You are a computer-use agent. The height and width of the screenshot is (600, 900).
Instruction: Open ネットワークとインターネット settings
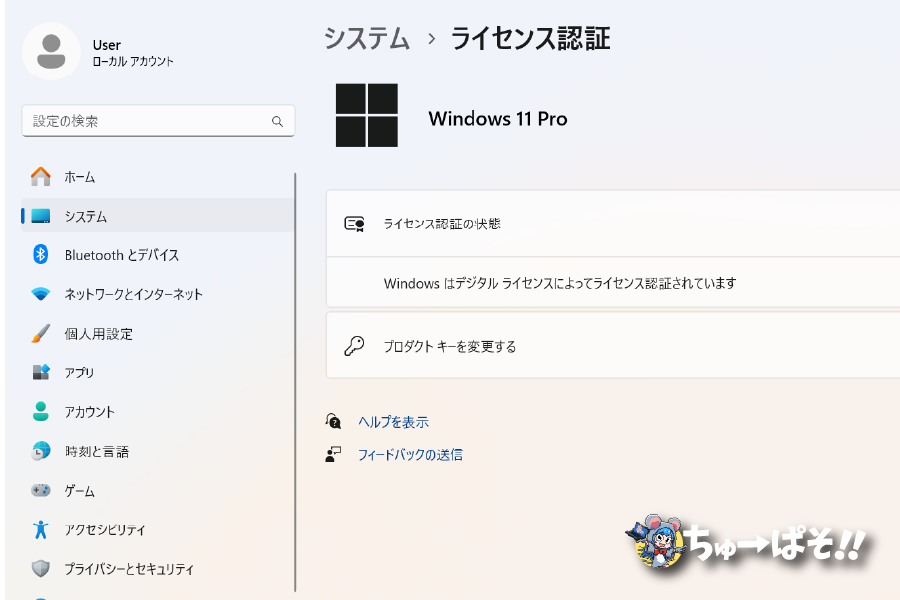click(x=158, y=294)
